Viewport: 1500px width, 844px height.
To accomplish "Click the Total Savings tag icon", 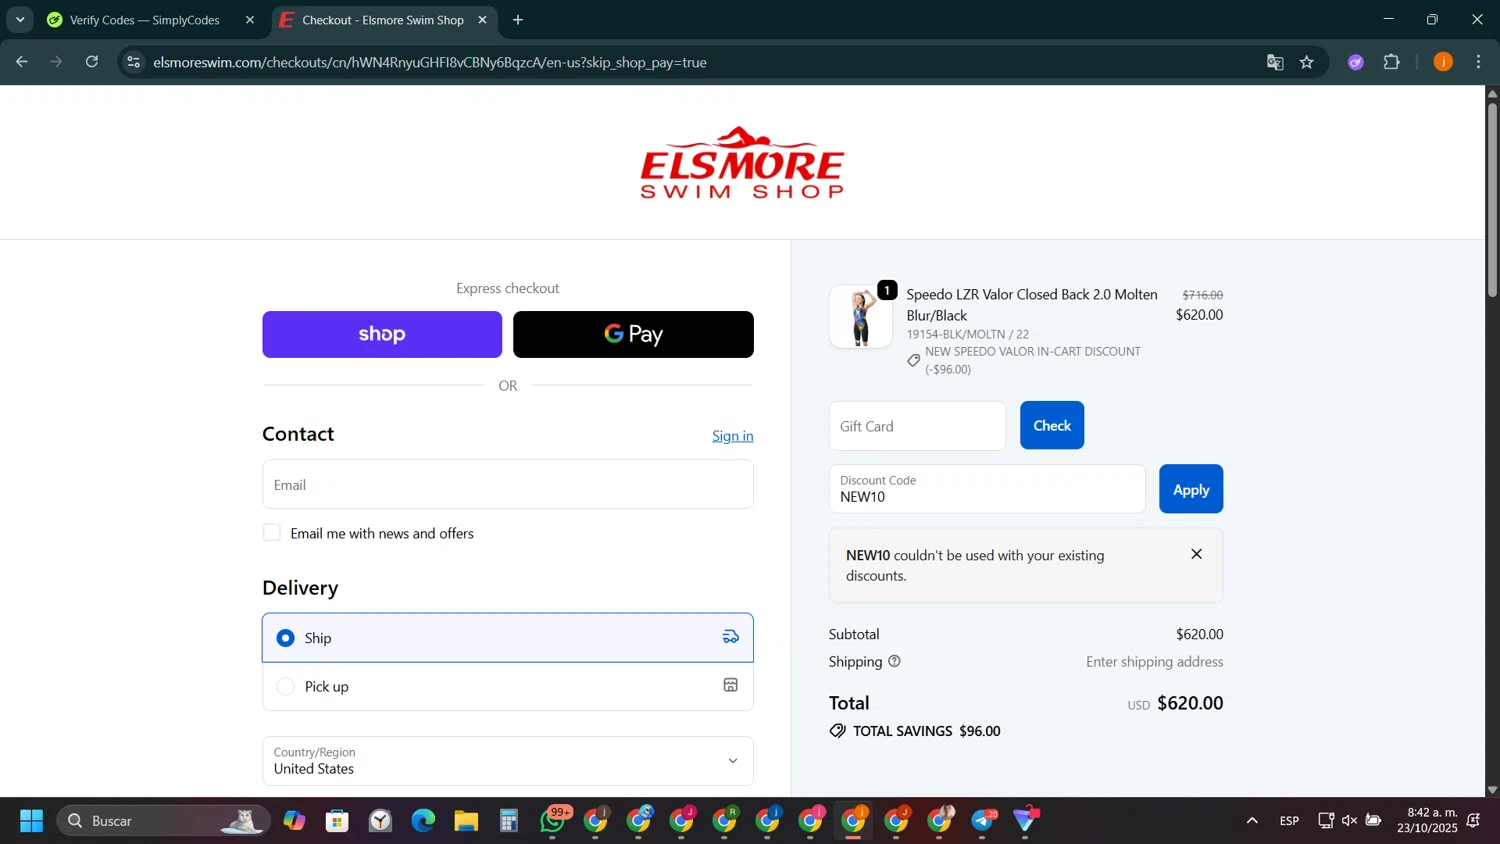I will [838, 731].
